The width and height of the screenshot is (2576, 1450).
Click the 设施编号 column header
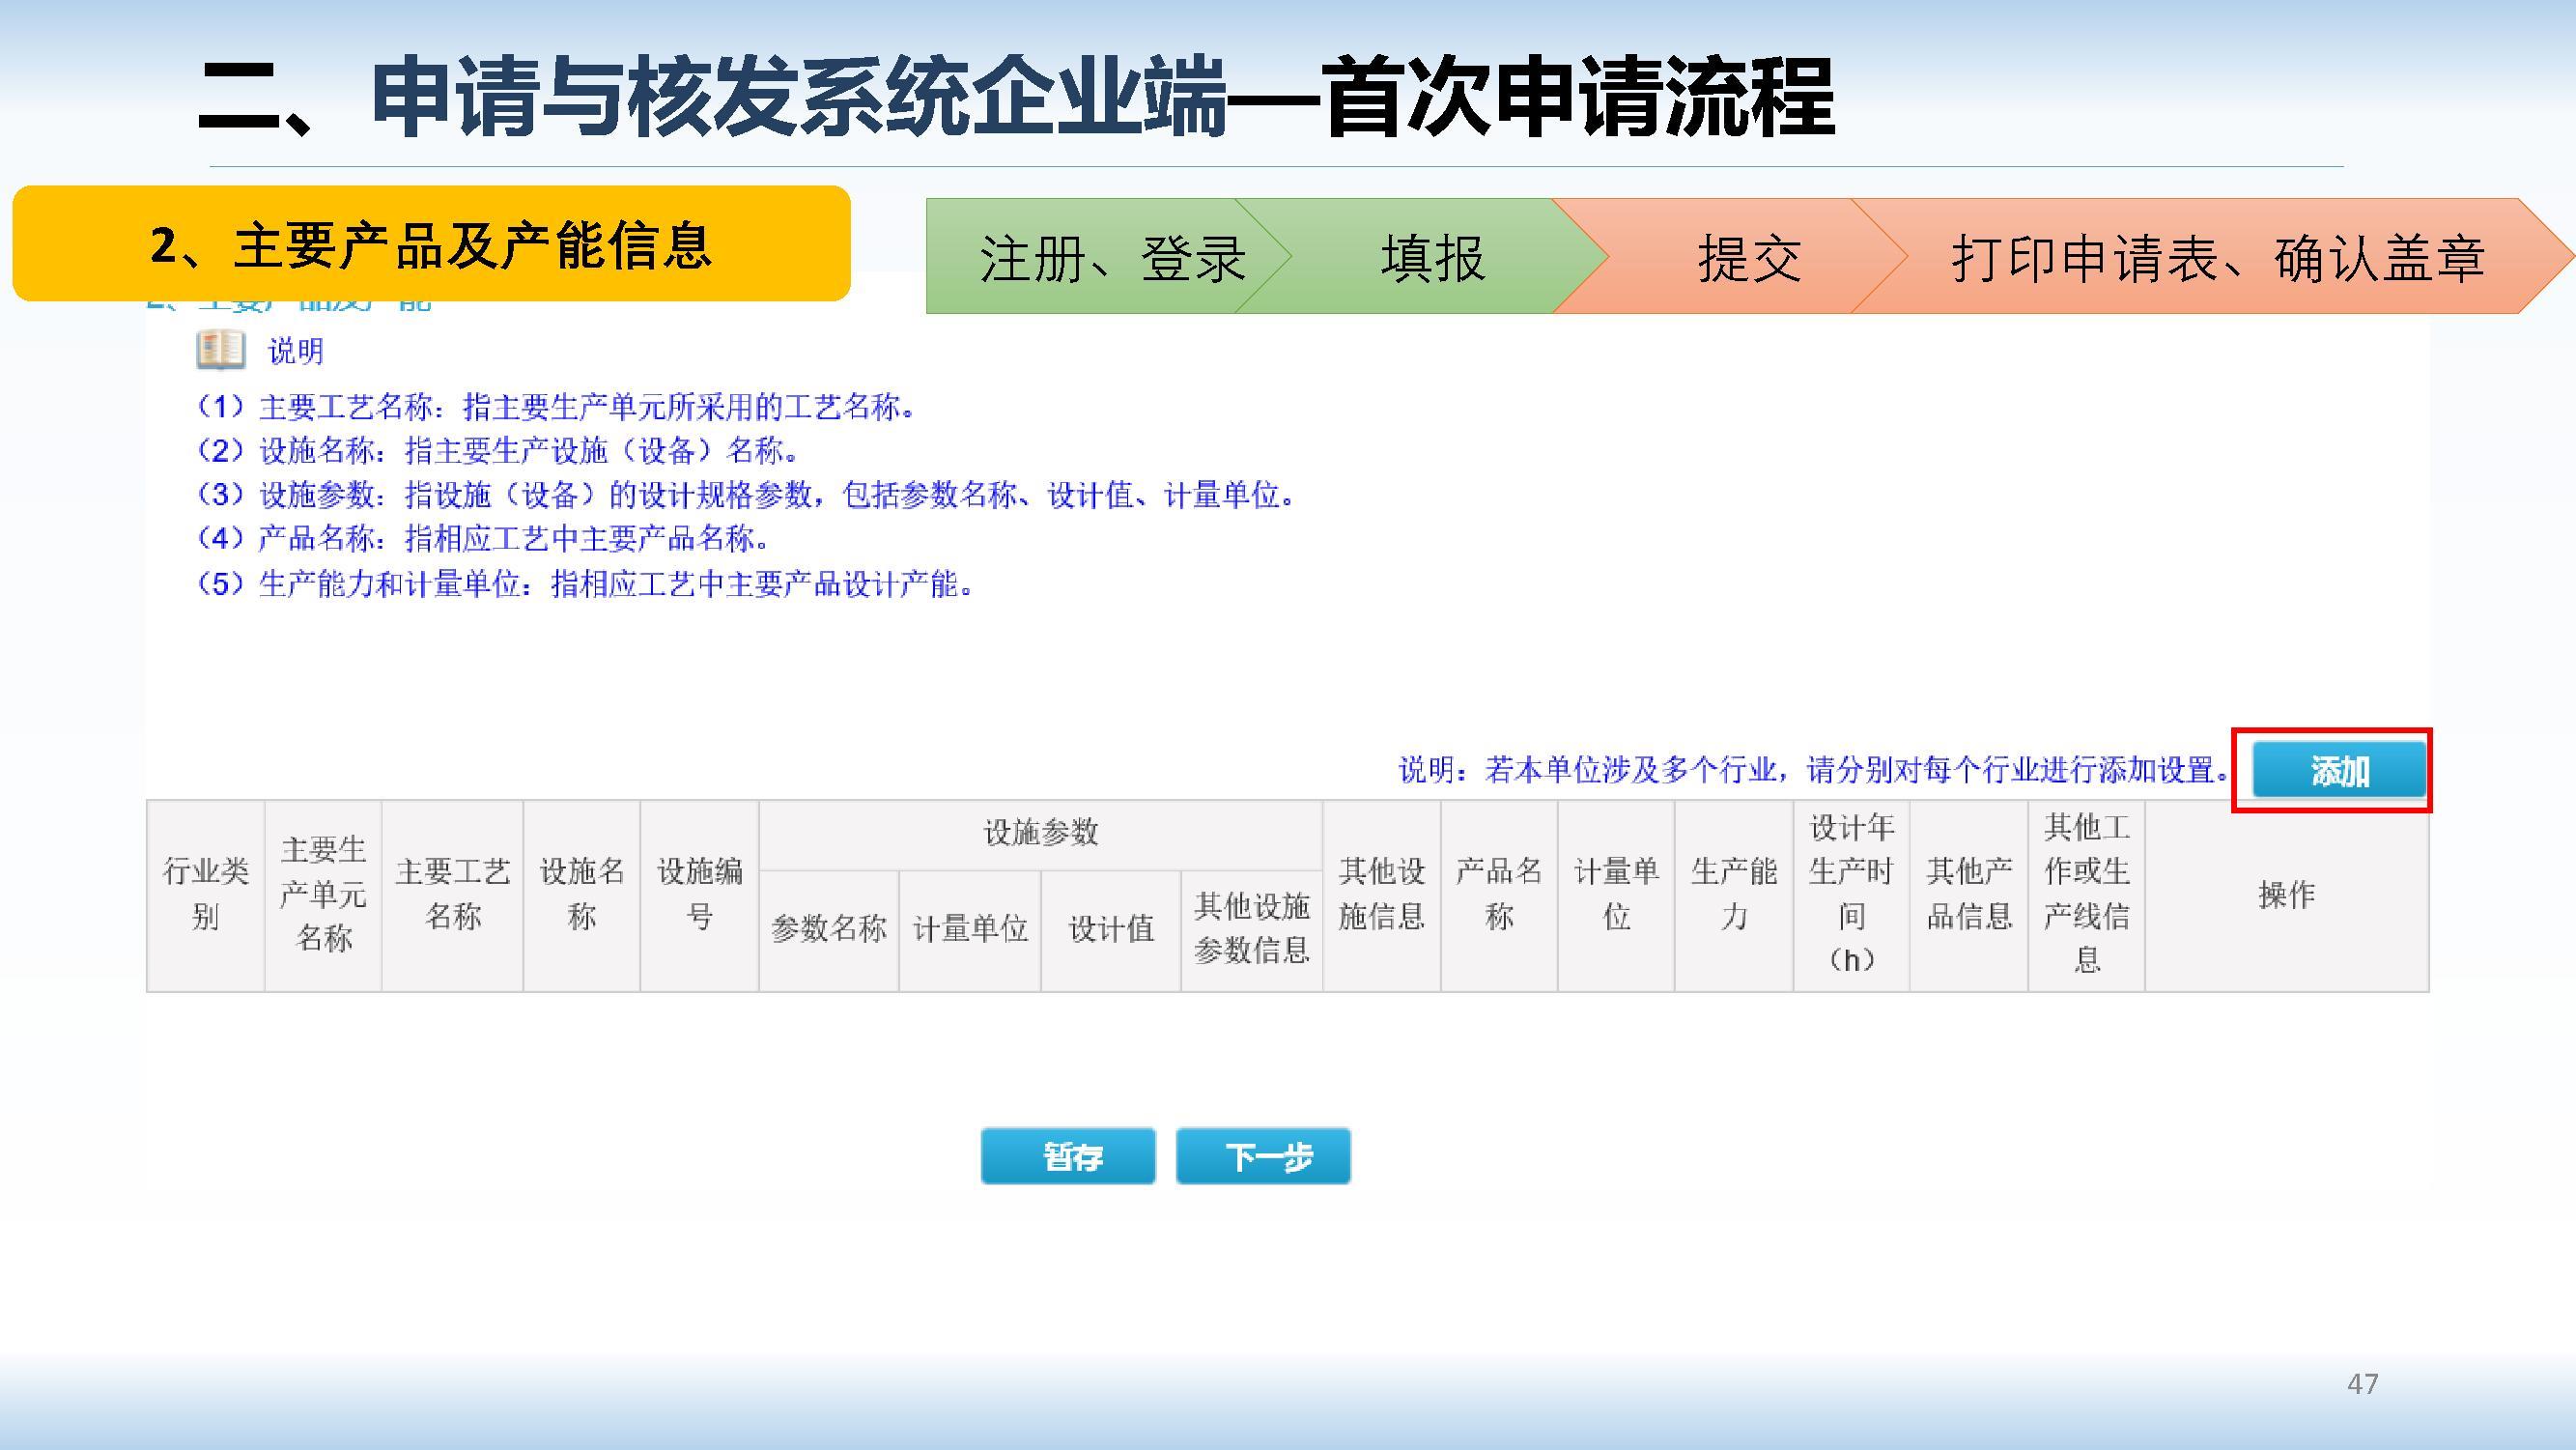point(699,894)
